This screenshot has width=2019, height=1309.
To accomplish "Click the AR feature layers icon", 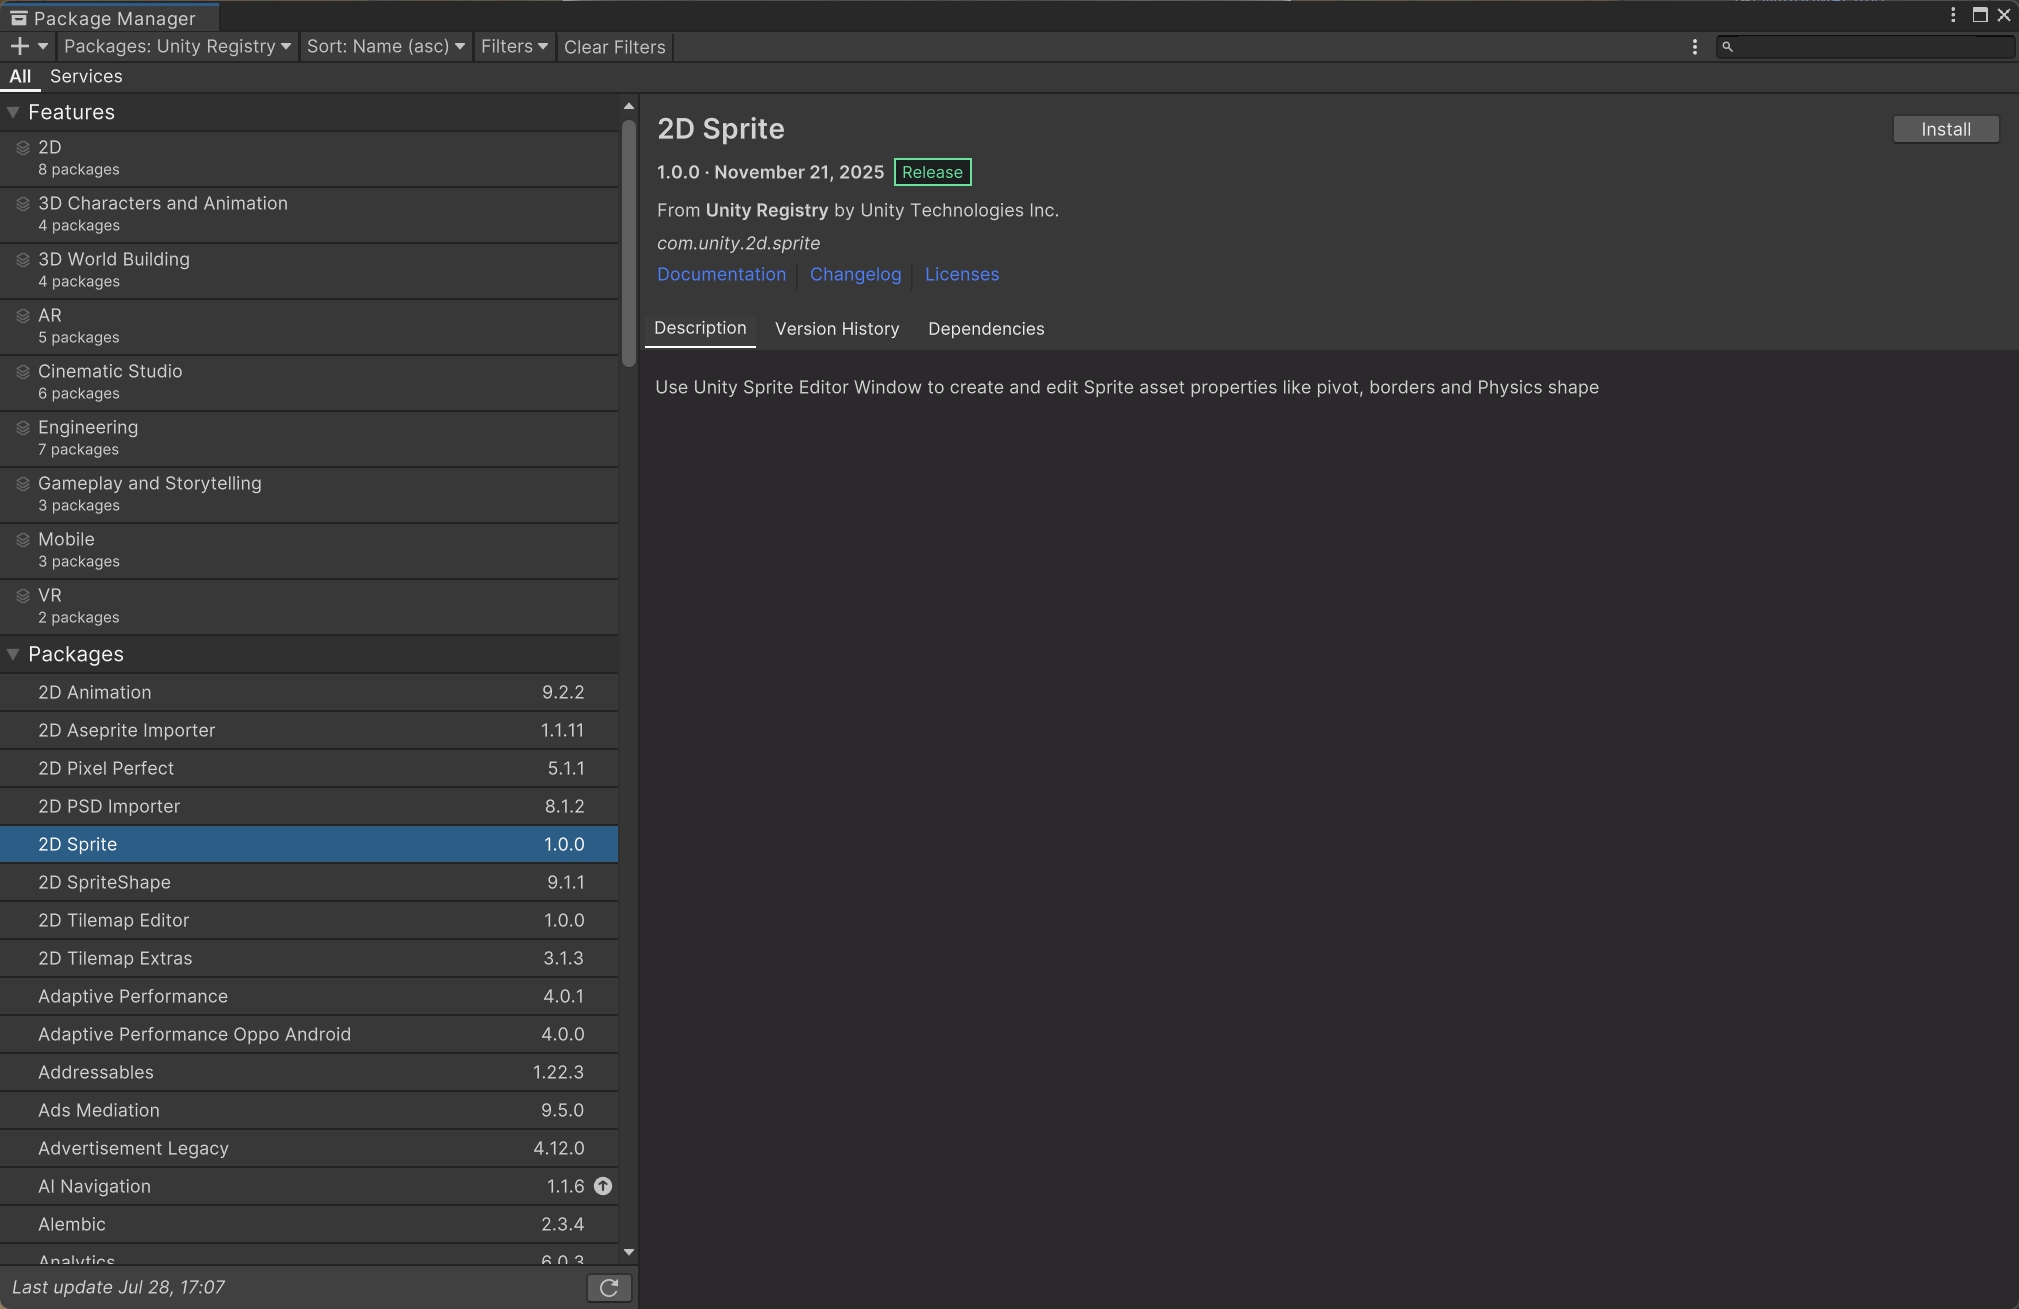I will [x=22, y=316].
